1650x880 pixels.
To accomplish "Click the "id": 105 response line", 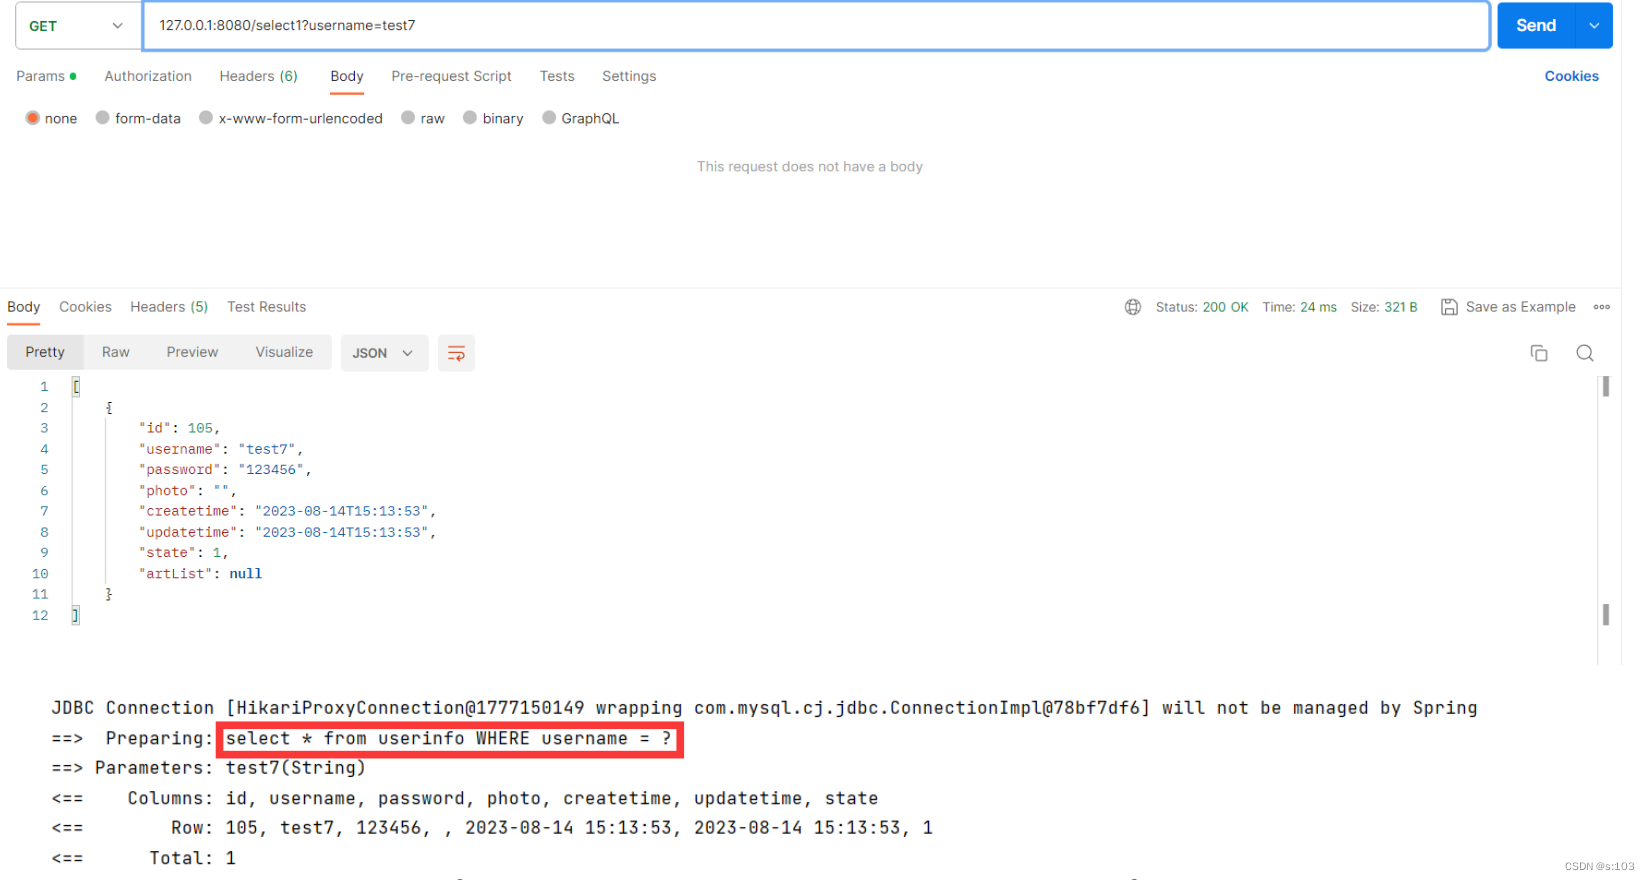I will [x=180, y=428].
